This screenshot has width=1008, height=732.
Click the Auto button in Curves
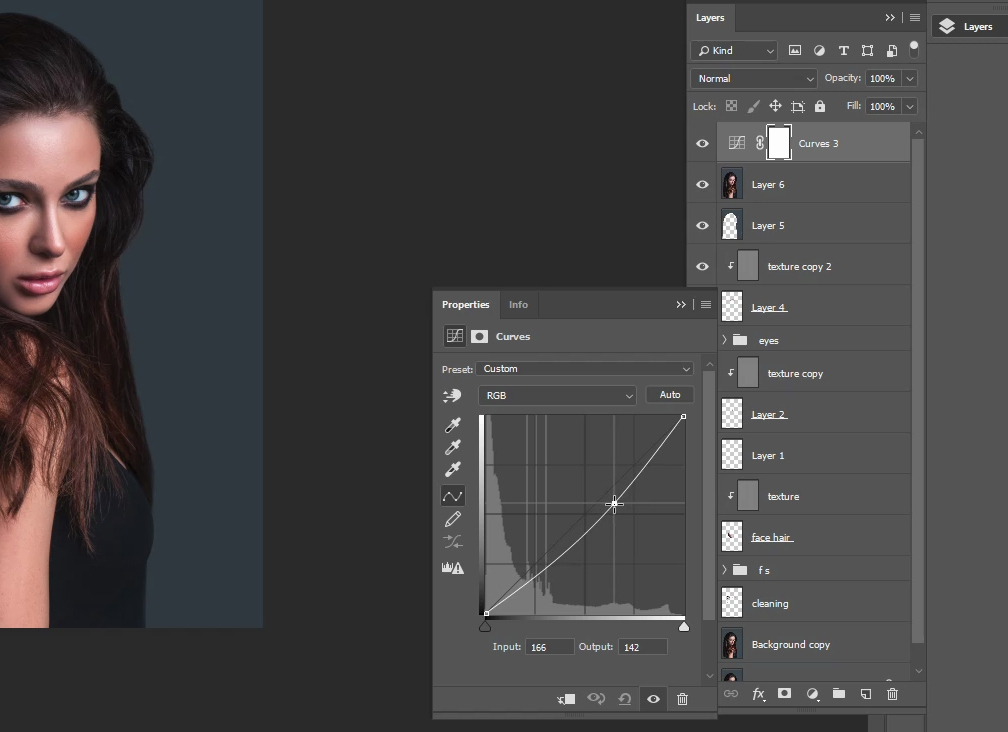pos(669,394)
